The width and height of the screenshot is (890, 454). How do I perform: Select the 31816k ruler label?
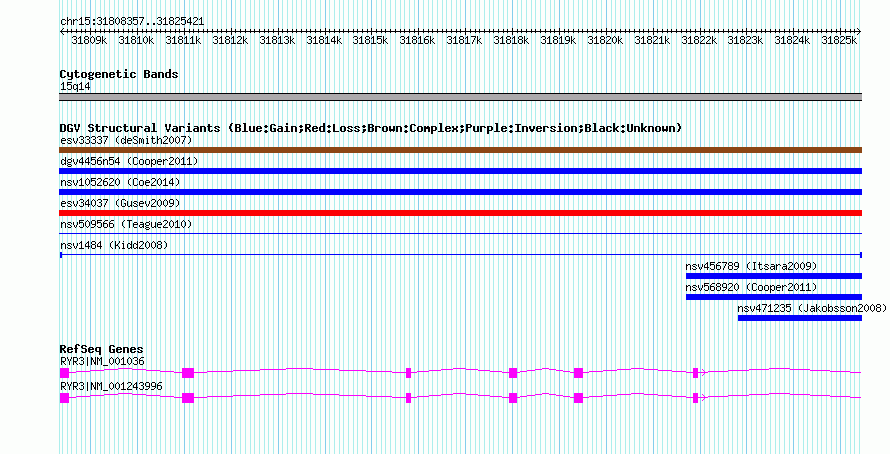coord(418,40)
